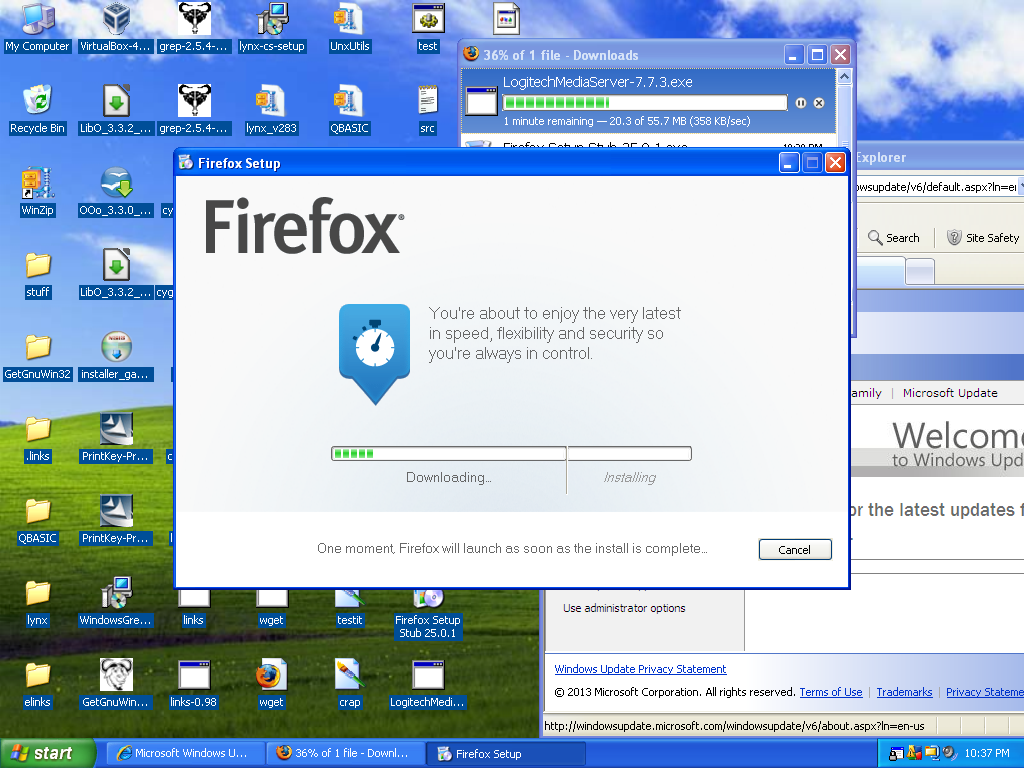Image resolution: width=1024 pixels, height=768 pixels.
Task: Open the Windows Update Privacy Statement link
Action: pos(640,669)
